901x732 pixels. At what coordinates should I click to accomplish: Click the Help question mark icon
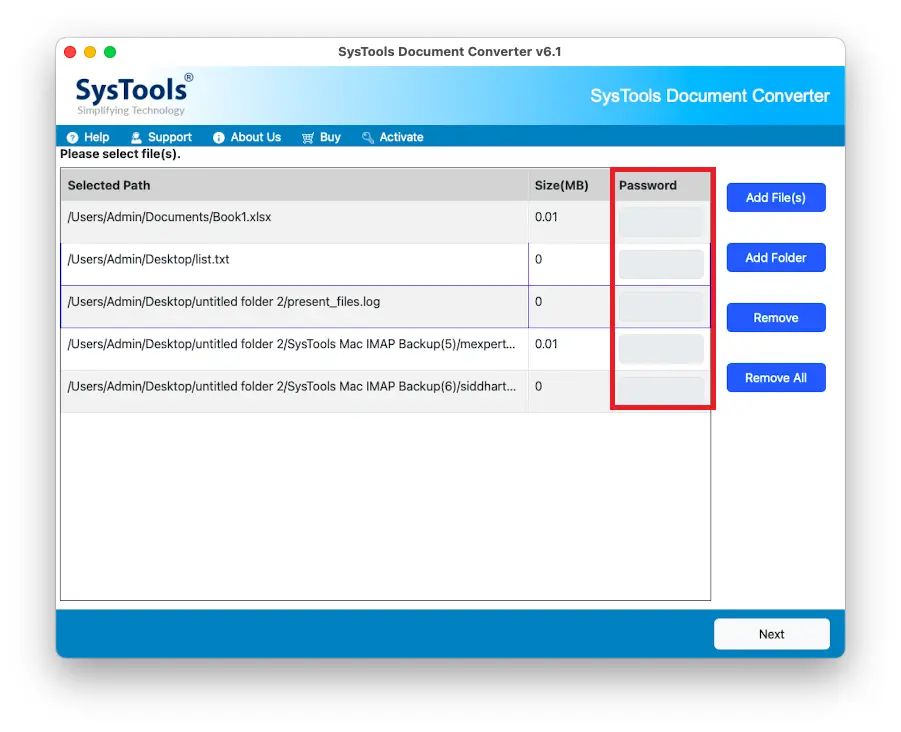(72, 137)
